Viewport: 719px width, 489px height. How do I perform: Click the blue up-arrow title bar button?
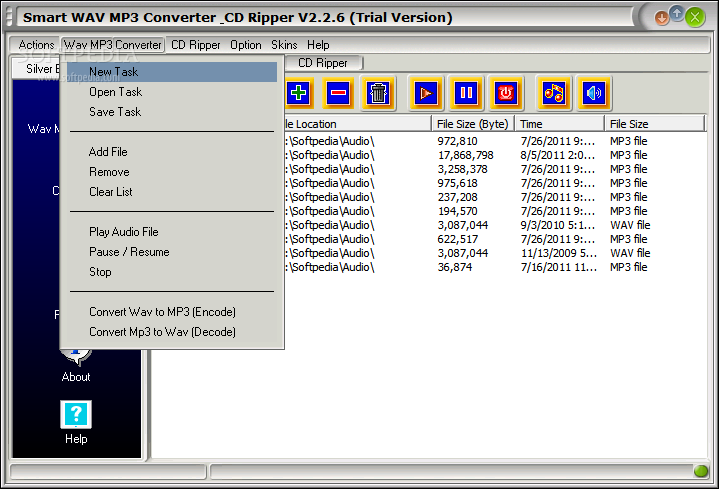[x=677, y=14]
